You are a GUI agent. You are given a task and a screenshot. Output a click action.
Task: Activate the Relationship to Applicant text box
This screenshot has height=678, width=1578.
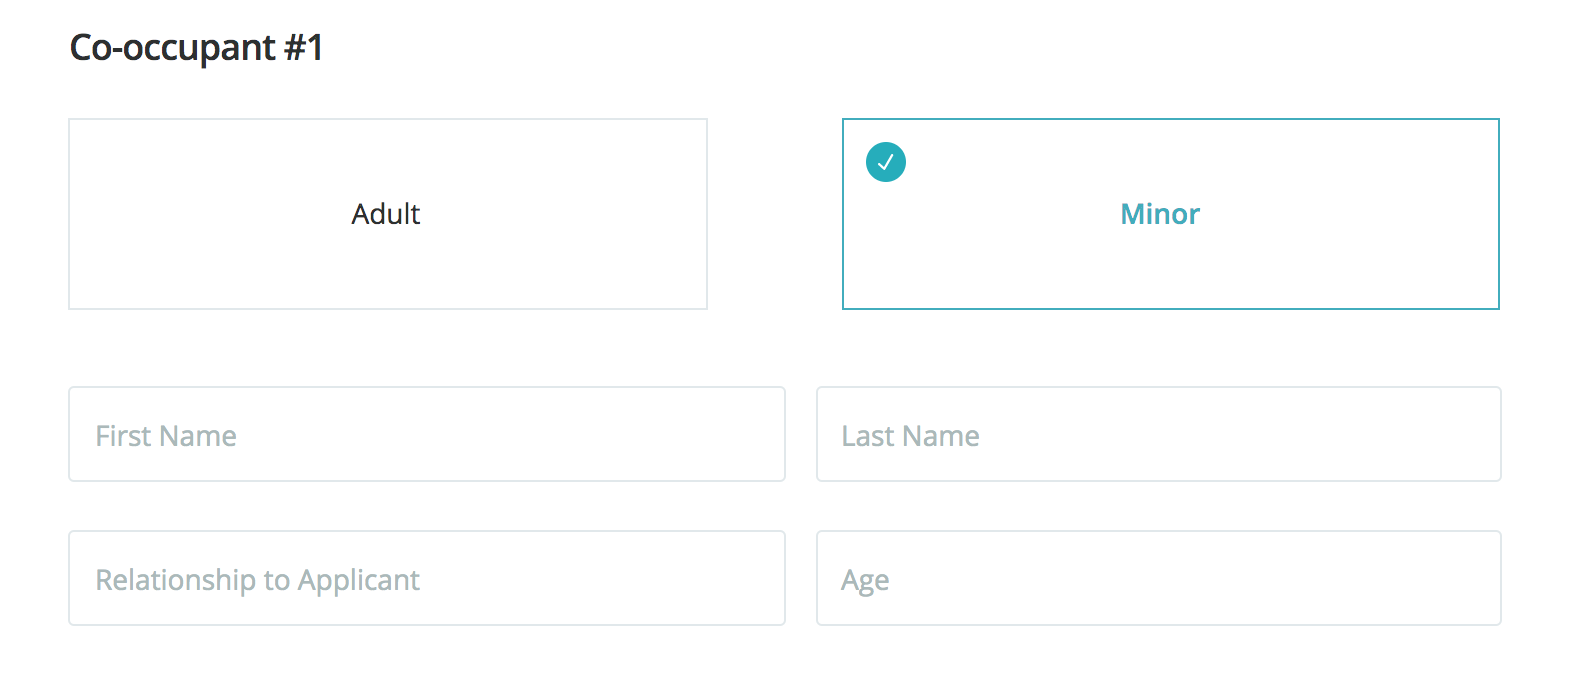(427, 579)
